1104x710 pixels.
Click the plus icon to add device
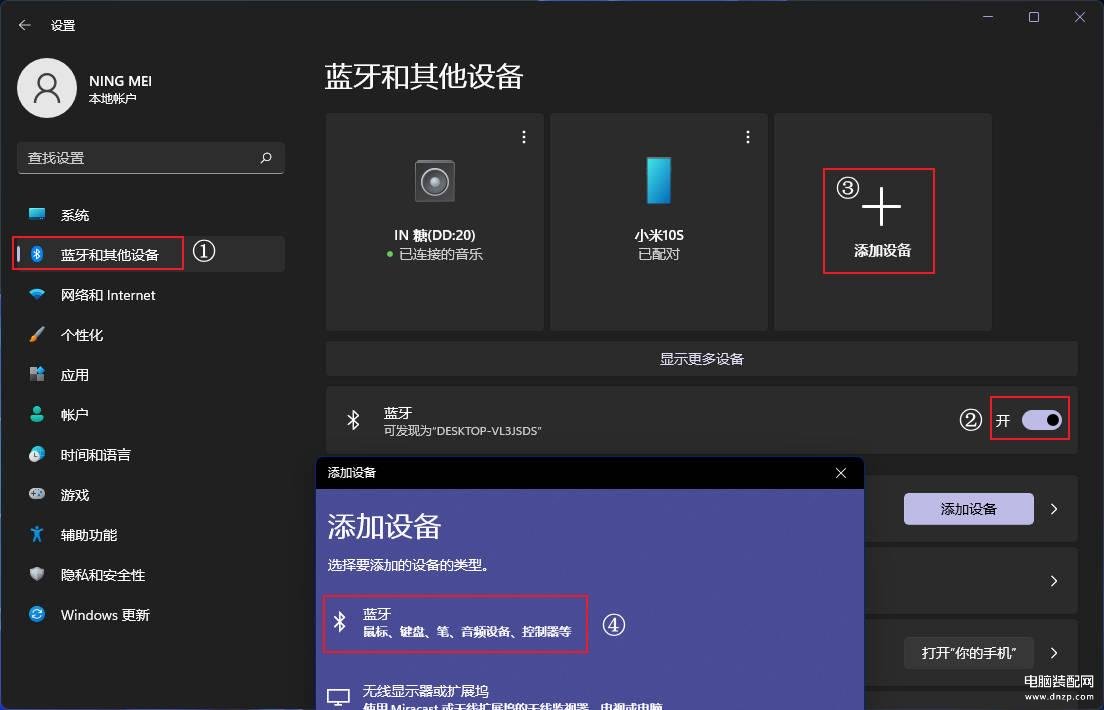(x=881, y=207)
